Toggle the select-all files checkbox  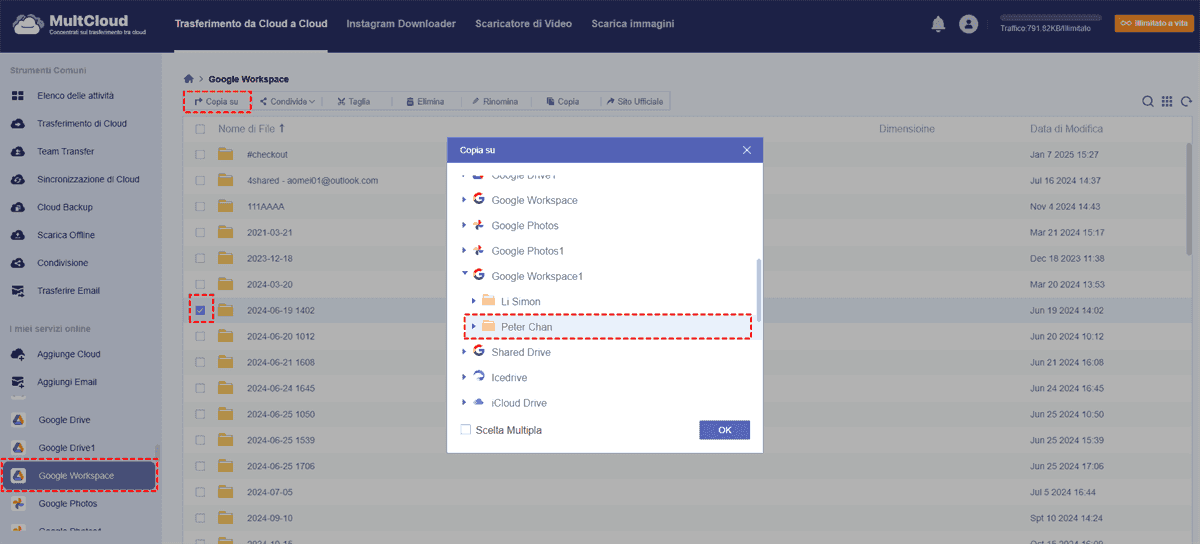coord(200,129)
